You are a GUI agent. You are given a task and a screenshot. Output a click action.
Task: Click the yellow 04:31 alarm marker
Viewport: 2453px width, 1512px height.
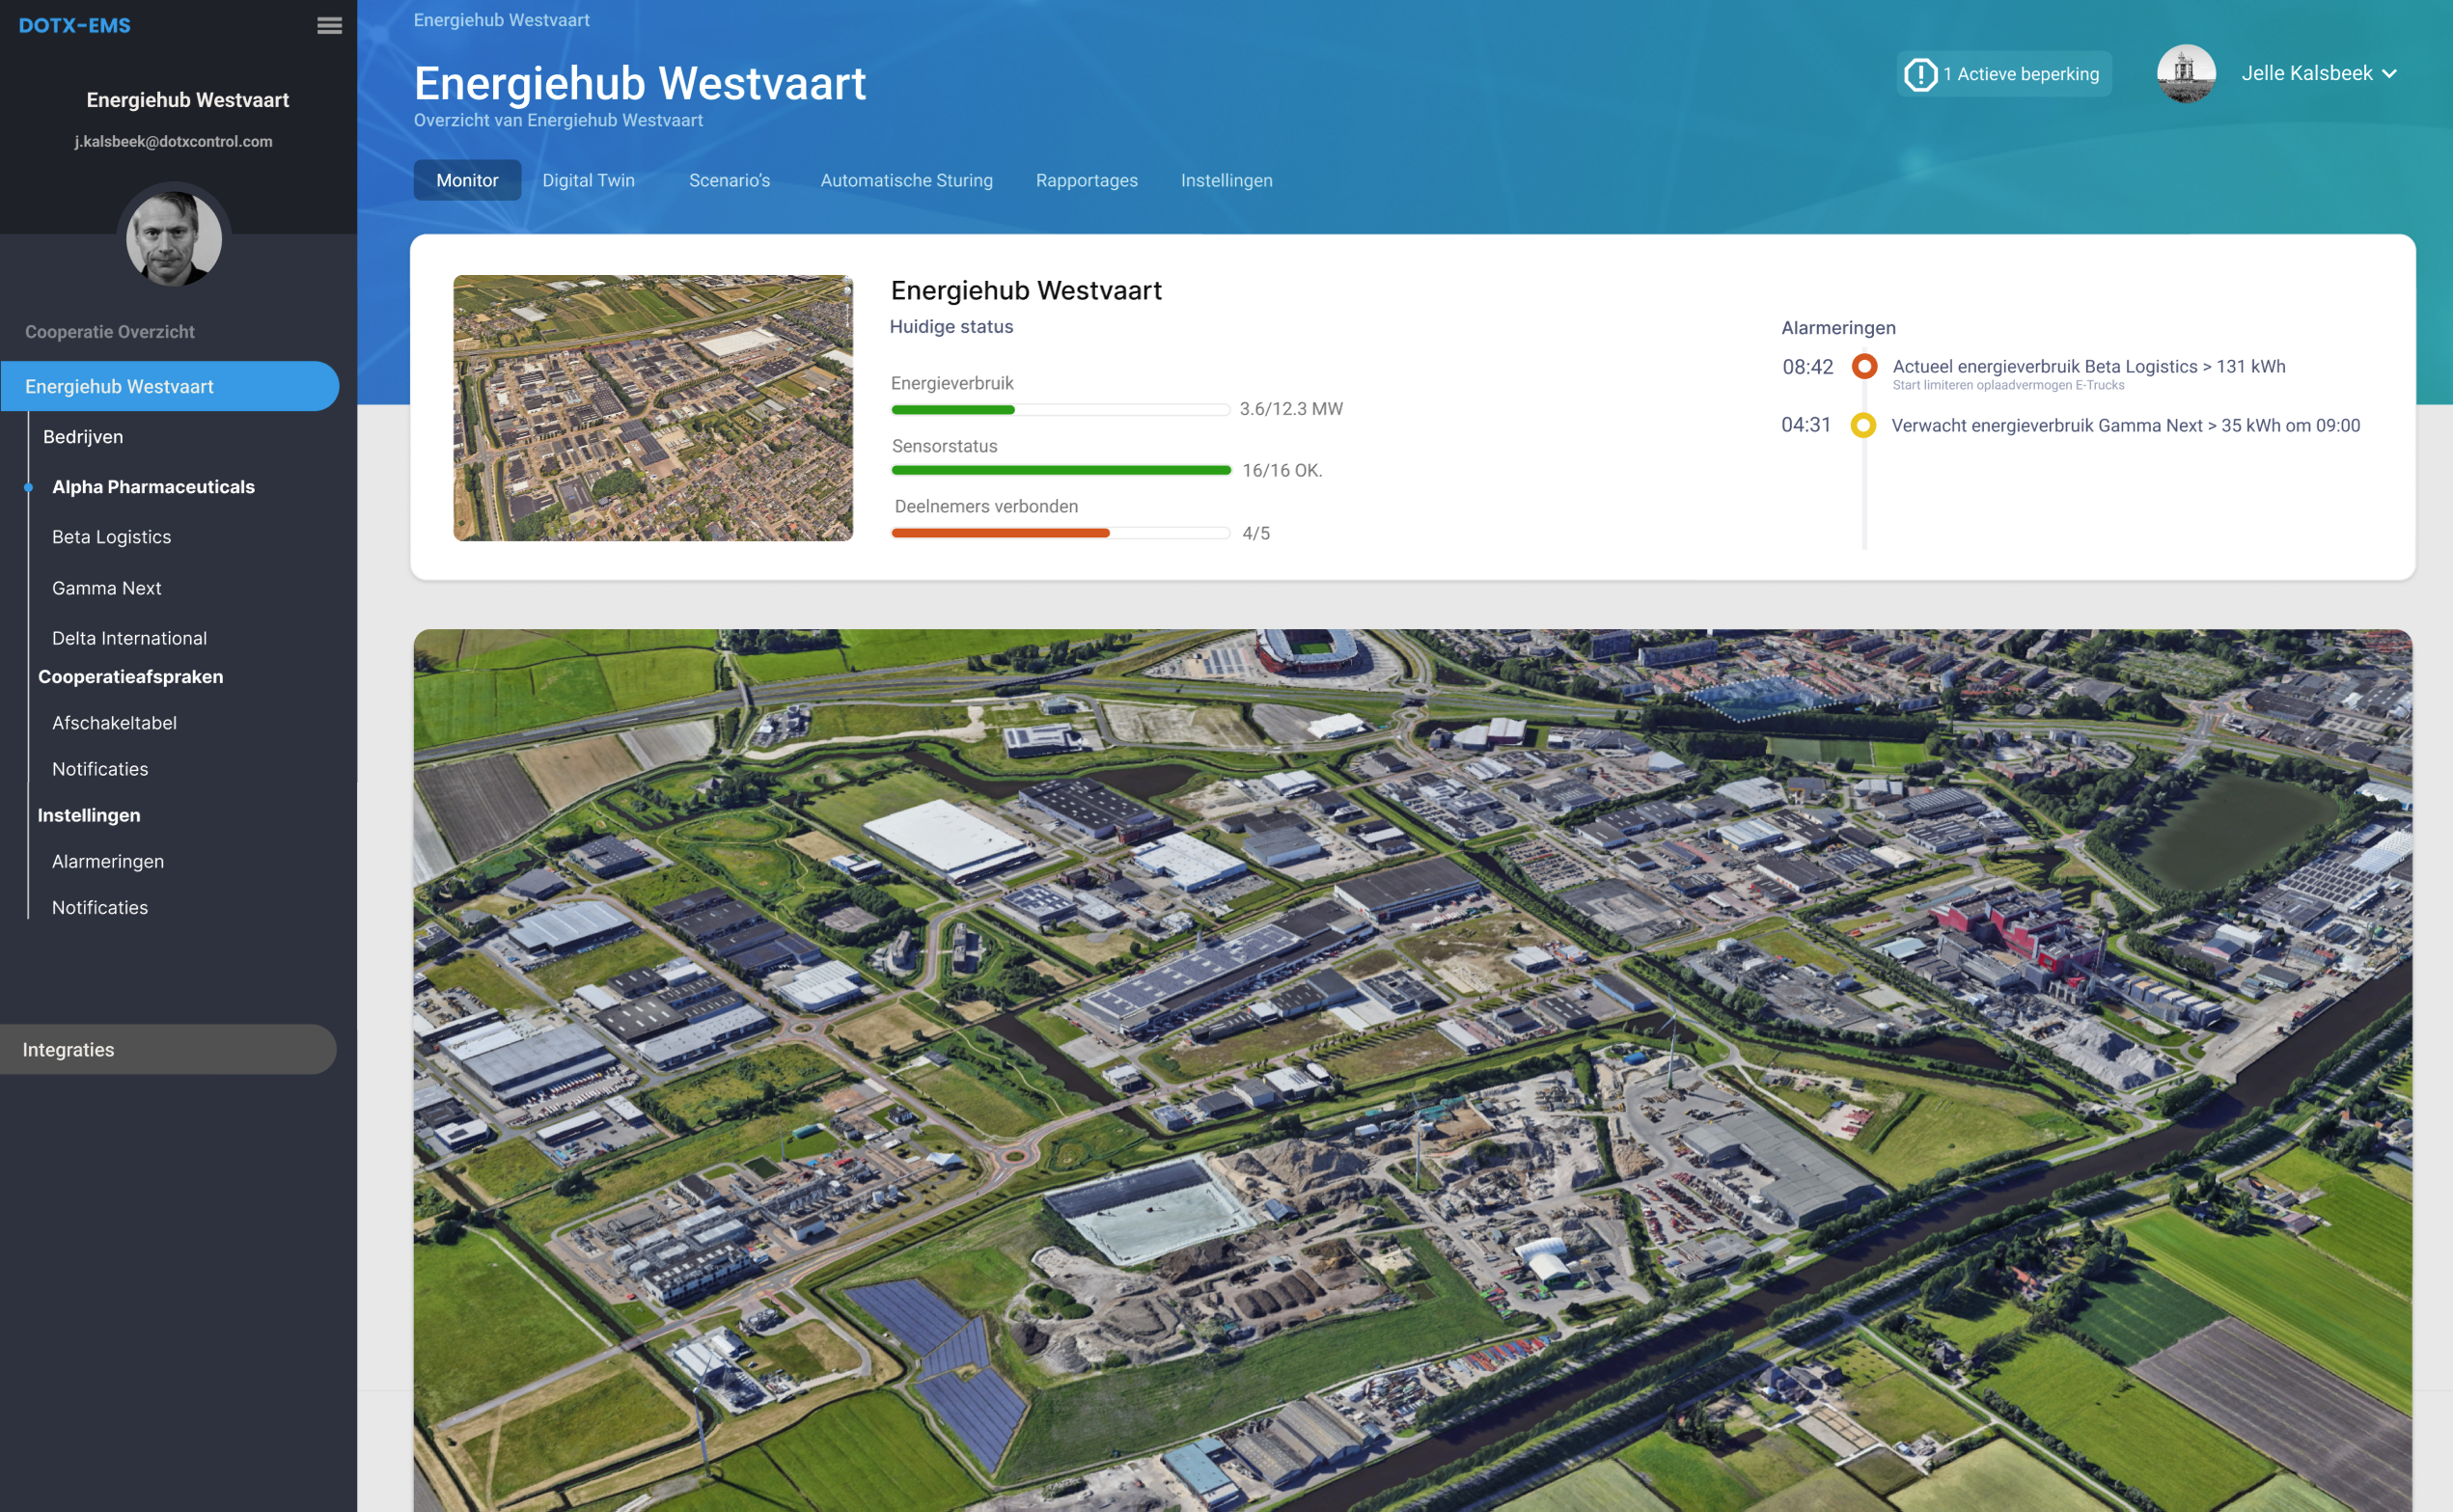click(1862, 425)
